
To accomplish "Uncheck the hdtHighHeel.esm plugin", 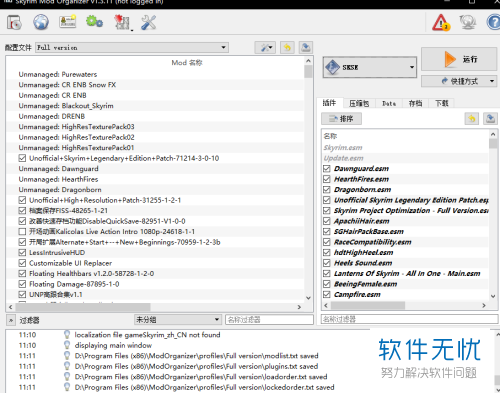I will [x=327, y=252].
